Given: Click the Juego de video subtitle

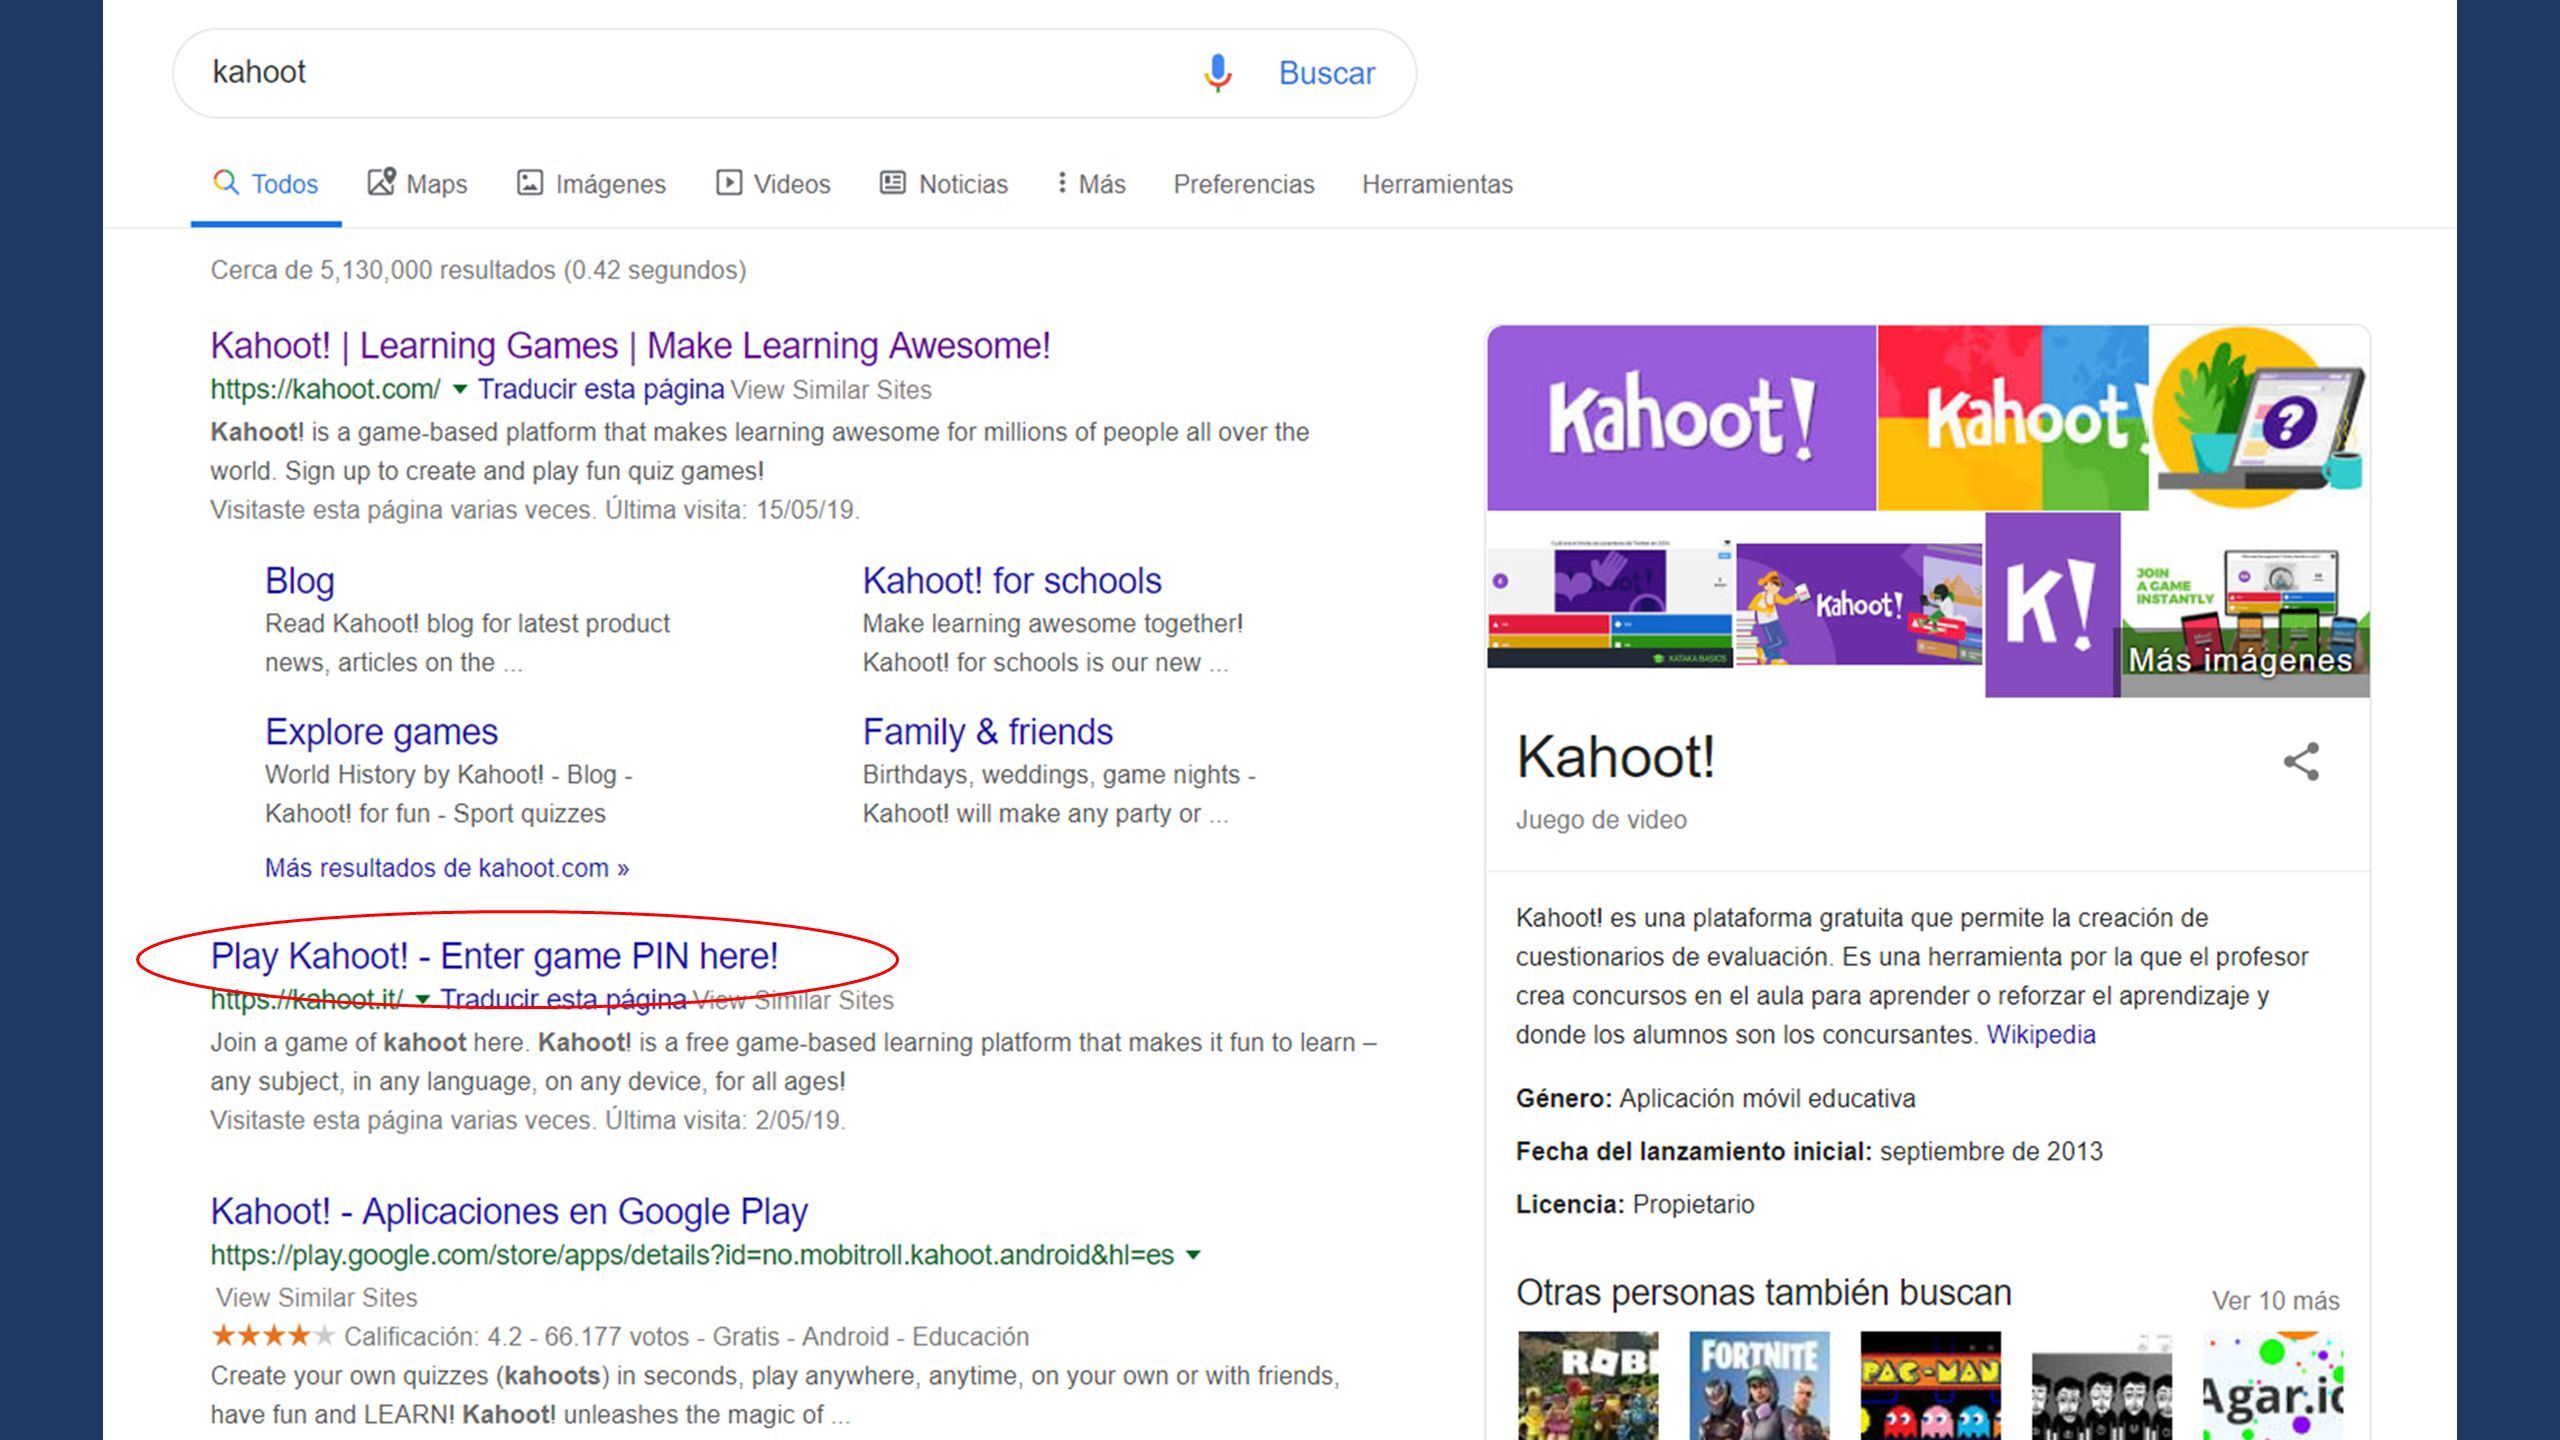Looking at the screenshot, I should 1601,820.
